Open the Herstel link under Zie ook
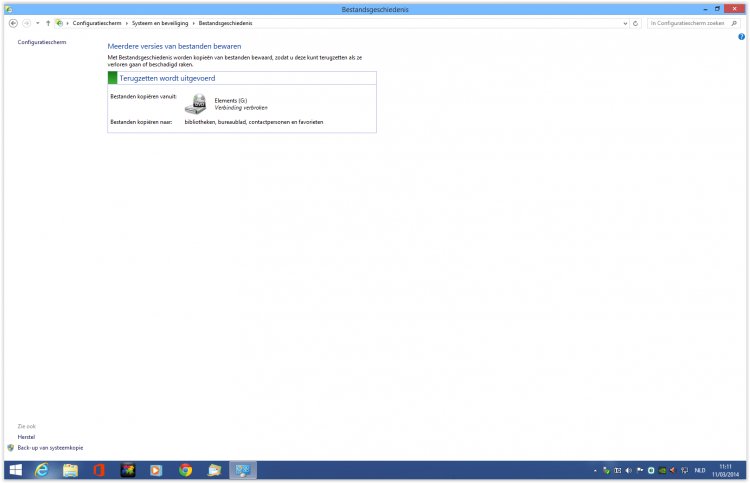 (x=26, y=437)
